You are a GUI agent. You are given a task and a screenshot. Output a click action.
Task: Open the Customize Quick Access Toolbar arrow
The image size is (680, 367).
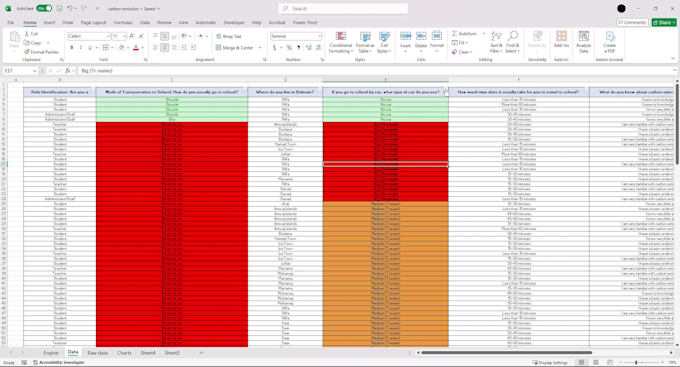tap(97, 8)
